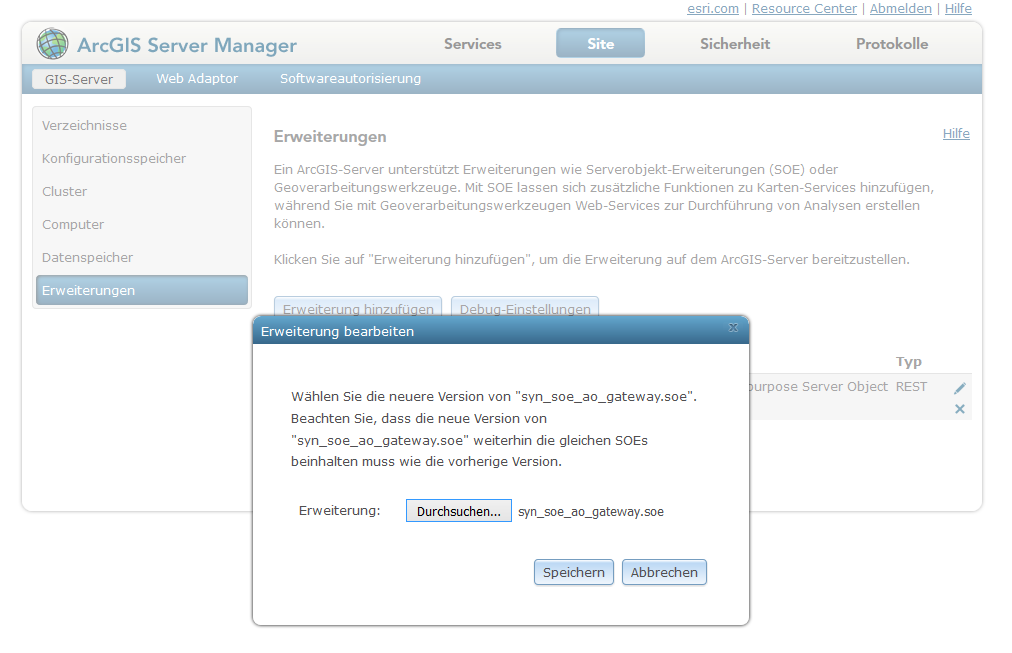This screenshot has height=653, width=1012.
Task: Click the Durchsuchen button
Action: click(458, 510)
